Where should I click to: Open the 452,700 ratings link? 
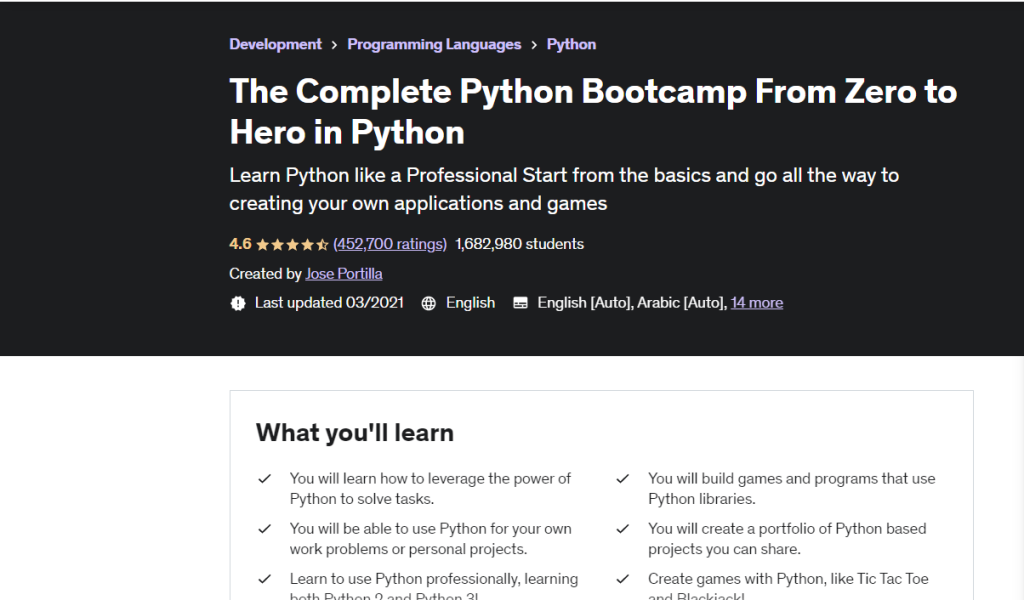(390, 243)
